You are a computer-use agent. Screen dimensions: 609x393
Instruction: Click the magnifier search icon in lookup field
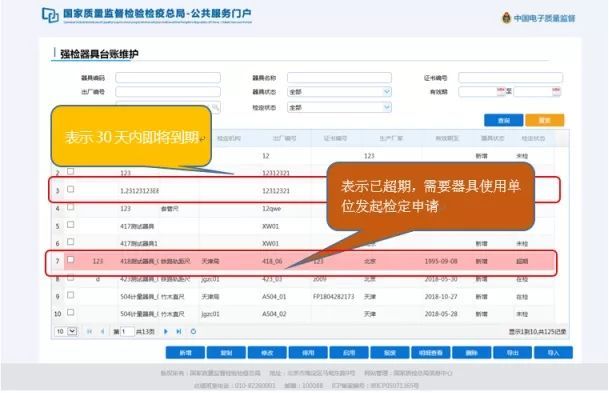tap(215, 107)
